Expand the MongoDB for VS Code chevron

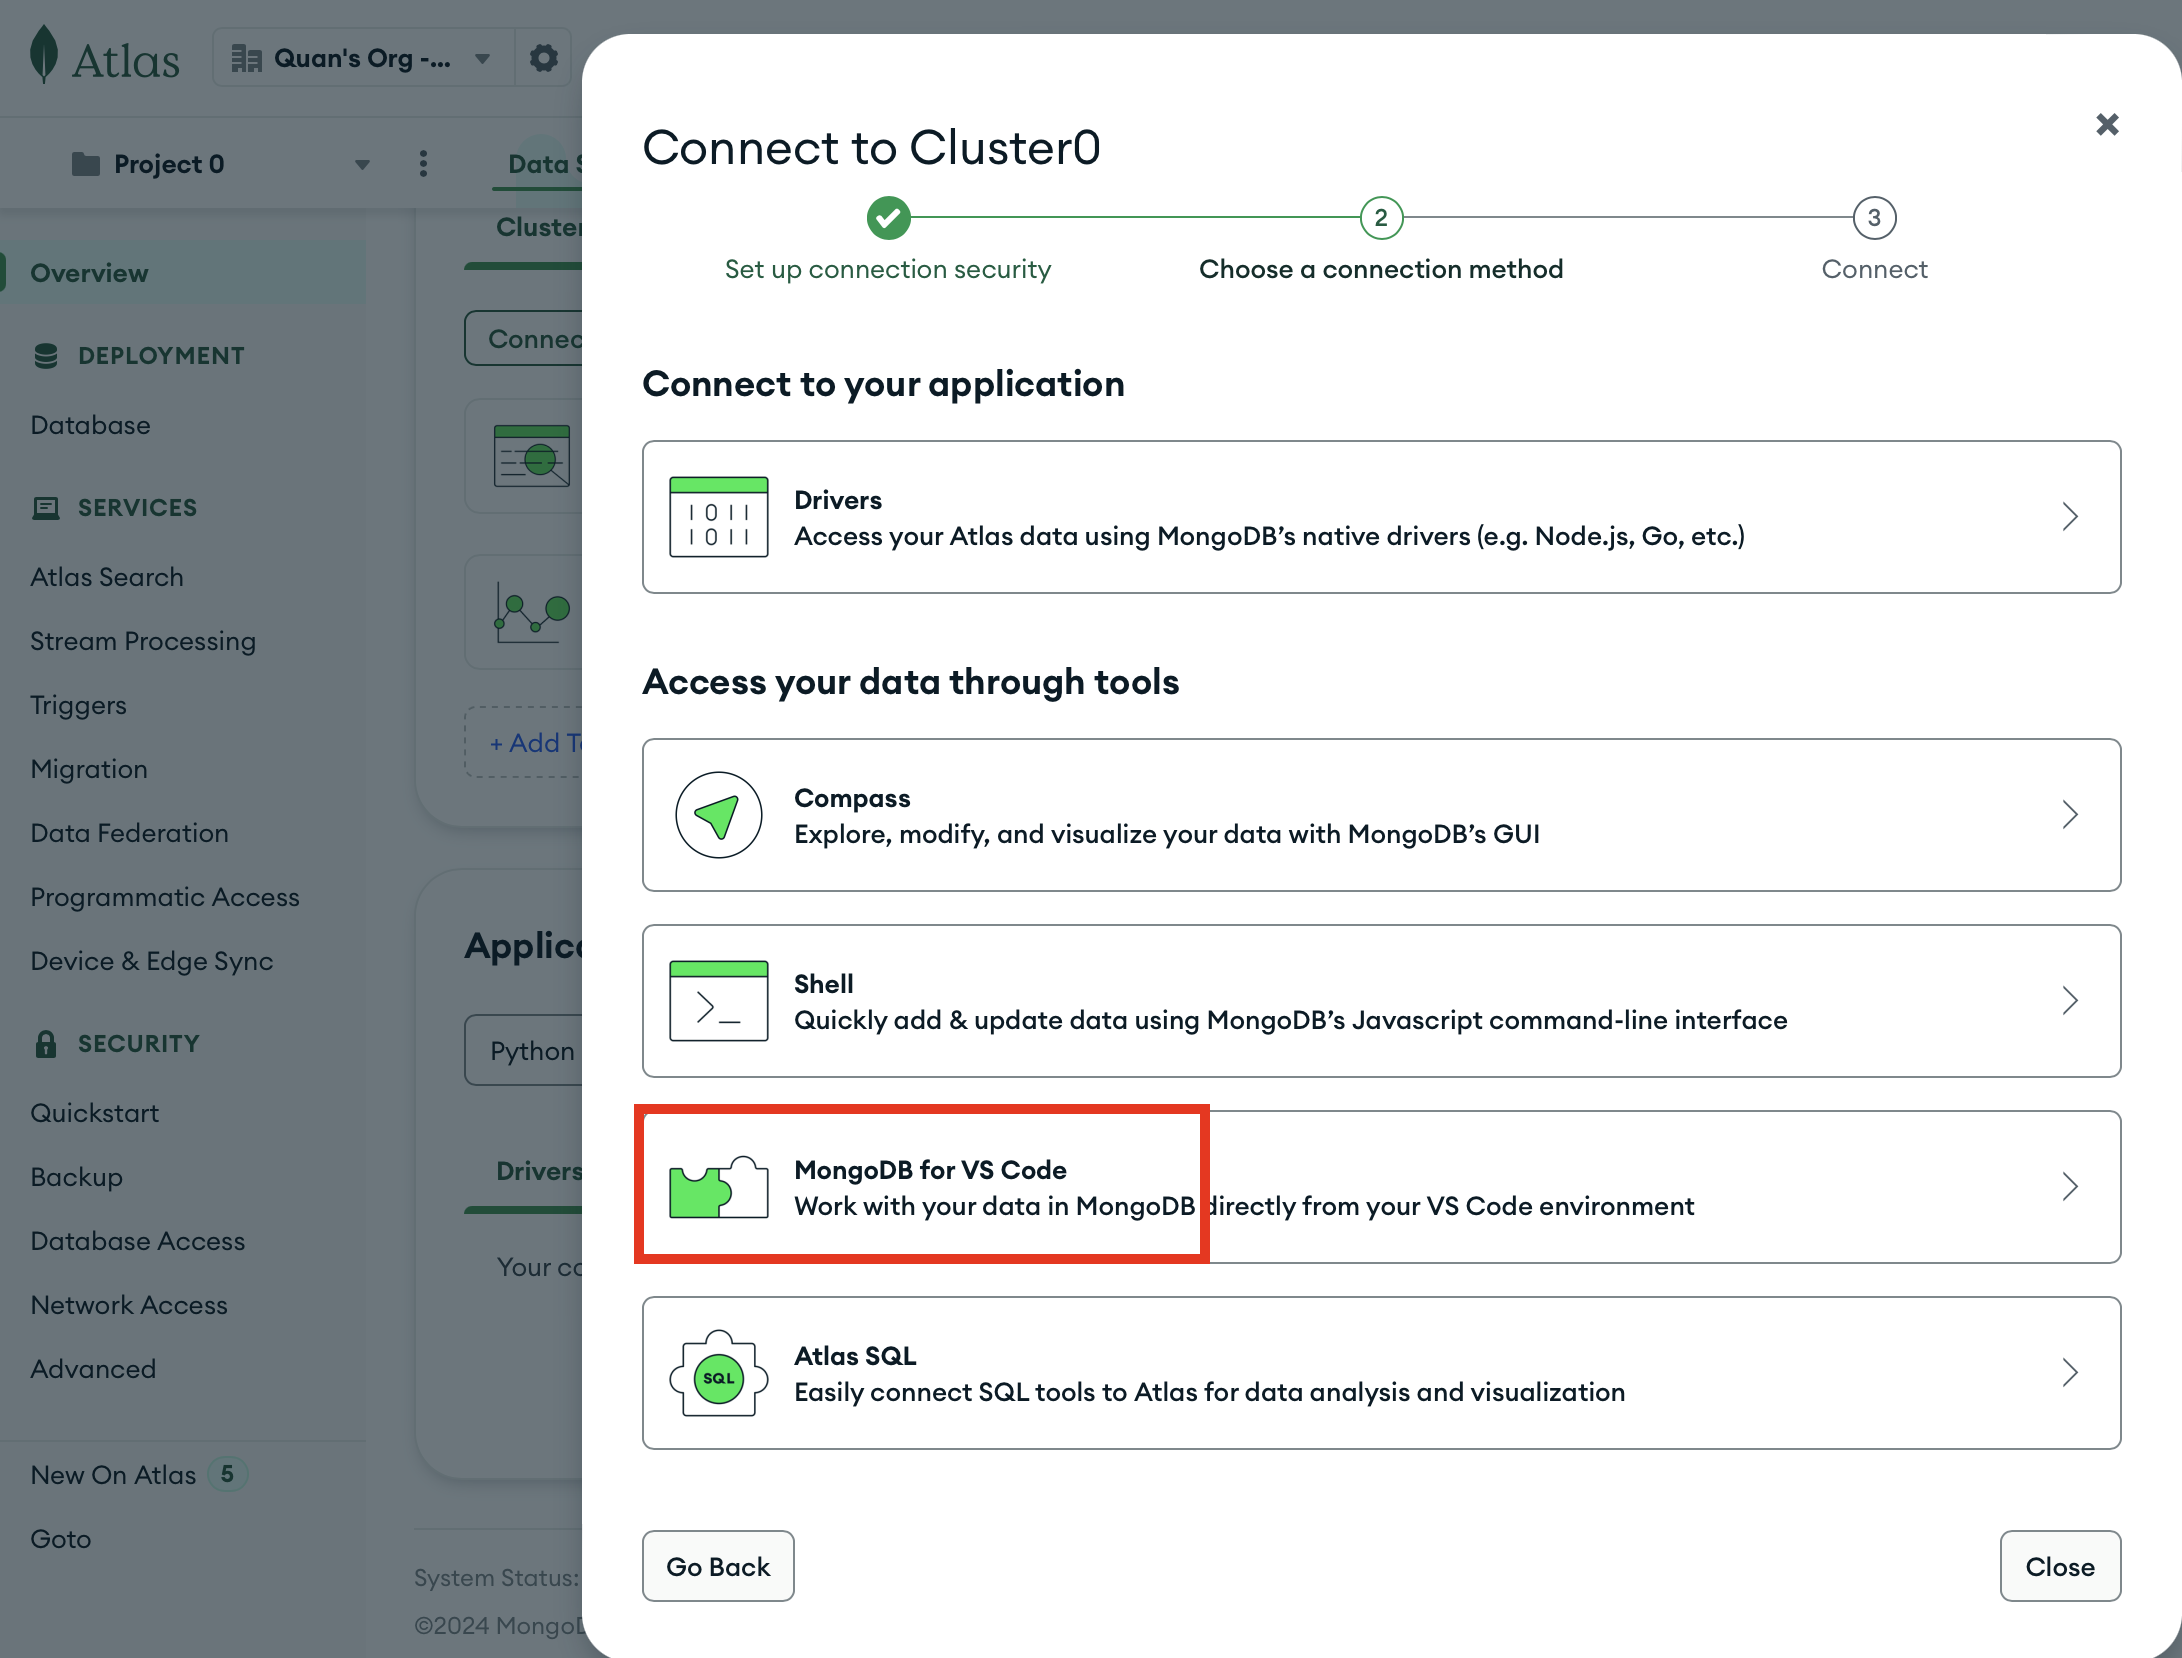pos(2070,1187)
